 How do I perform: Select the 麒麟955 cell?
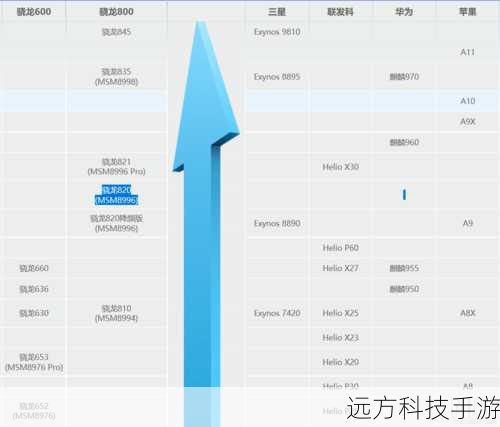(x=404, y=268)
